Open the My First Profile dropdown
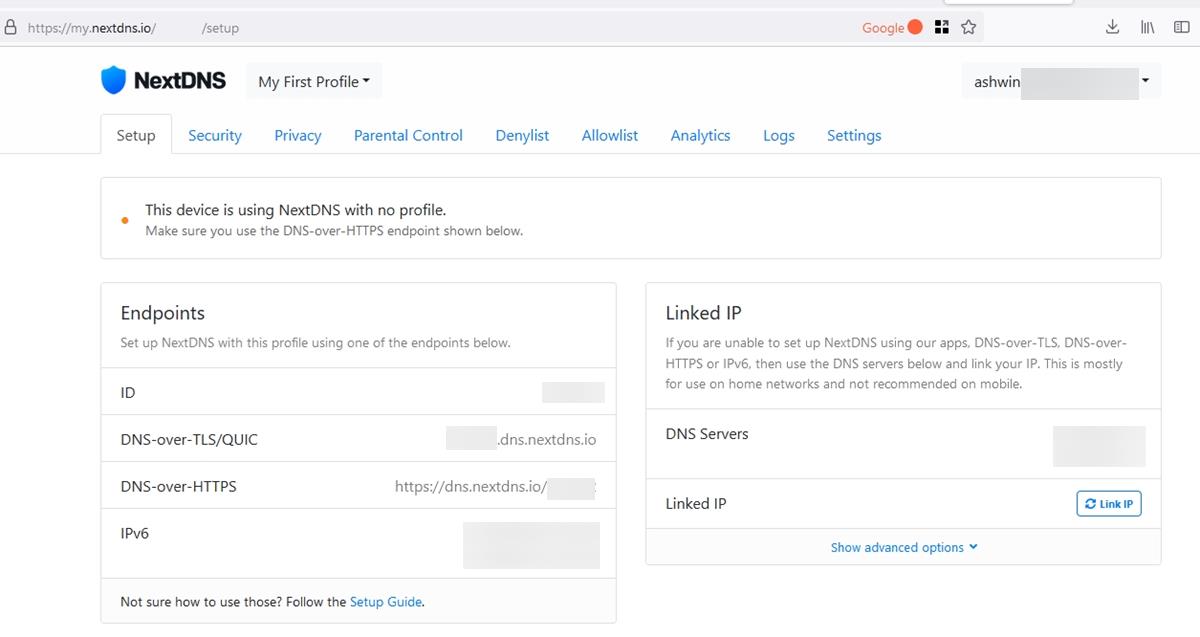 coord(314,82)
